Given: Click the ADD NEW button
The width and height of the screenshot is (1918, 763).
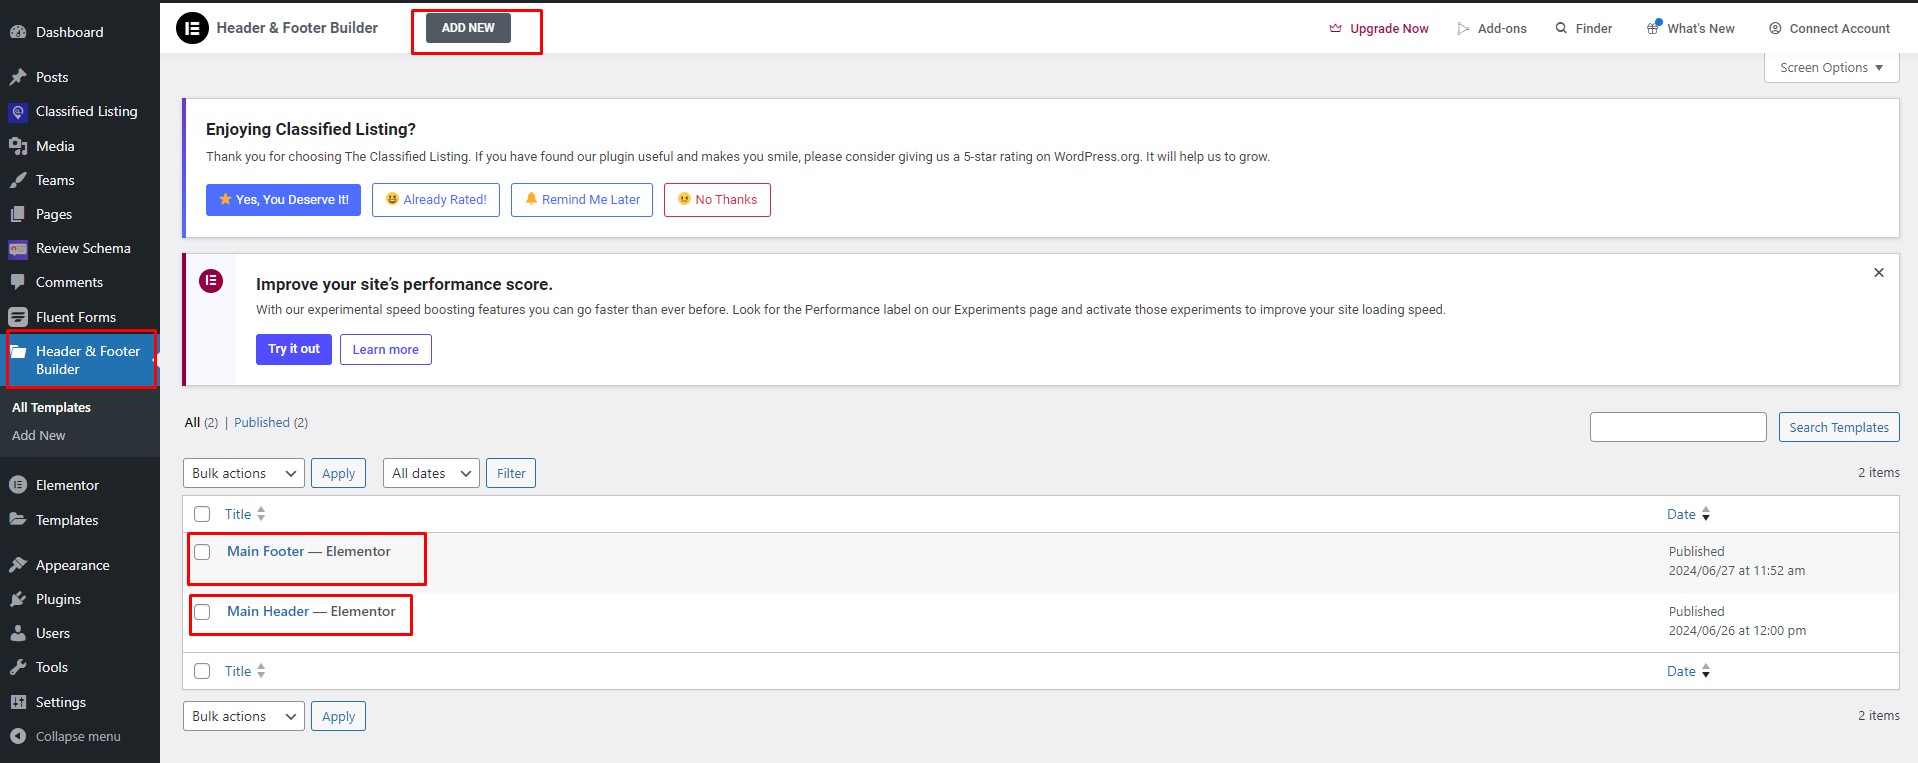Looking at the screenshot, I should [x=468, y=28].
